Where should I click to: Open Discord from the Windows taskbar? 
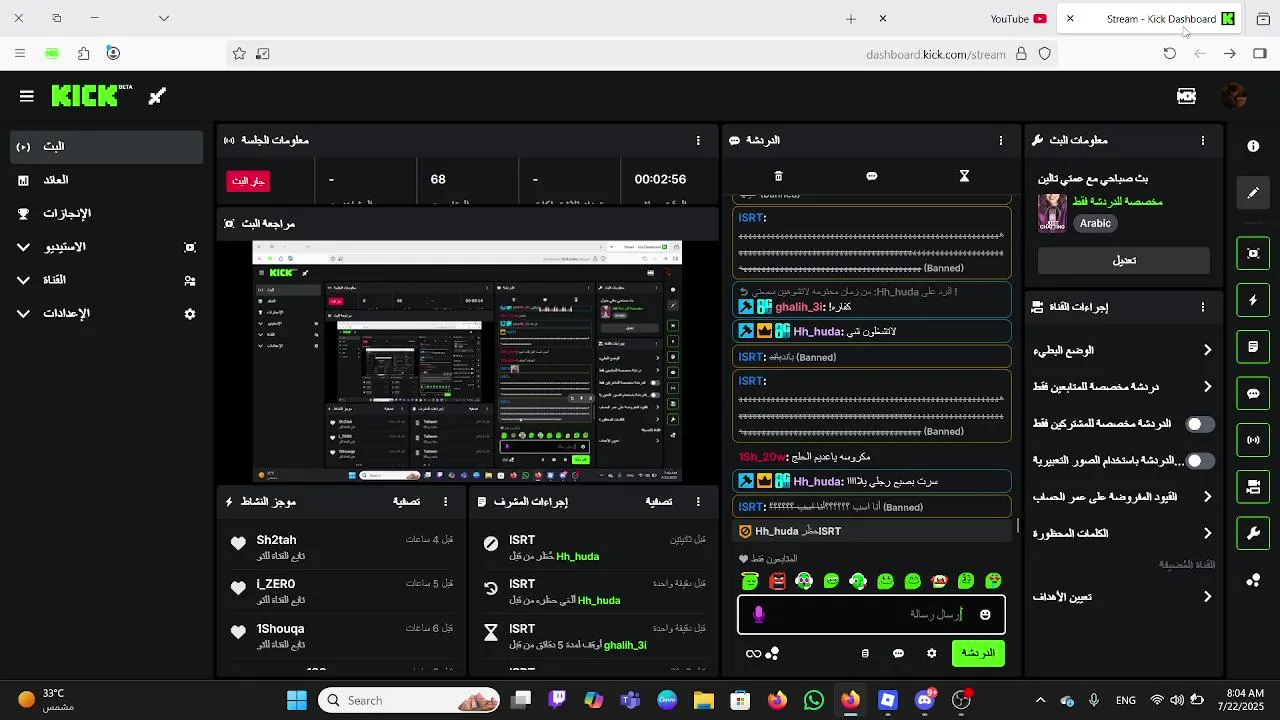click(925, 700)
